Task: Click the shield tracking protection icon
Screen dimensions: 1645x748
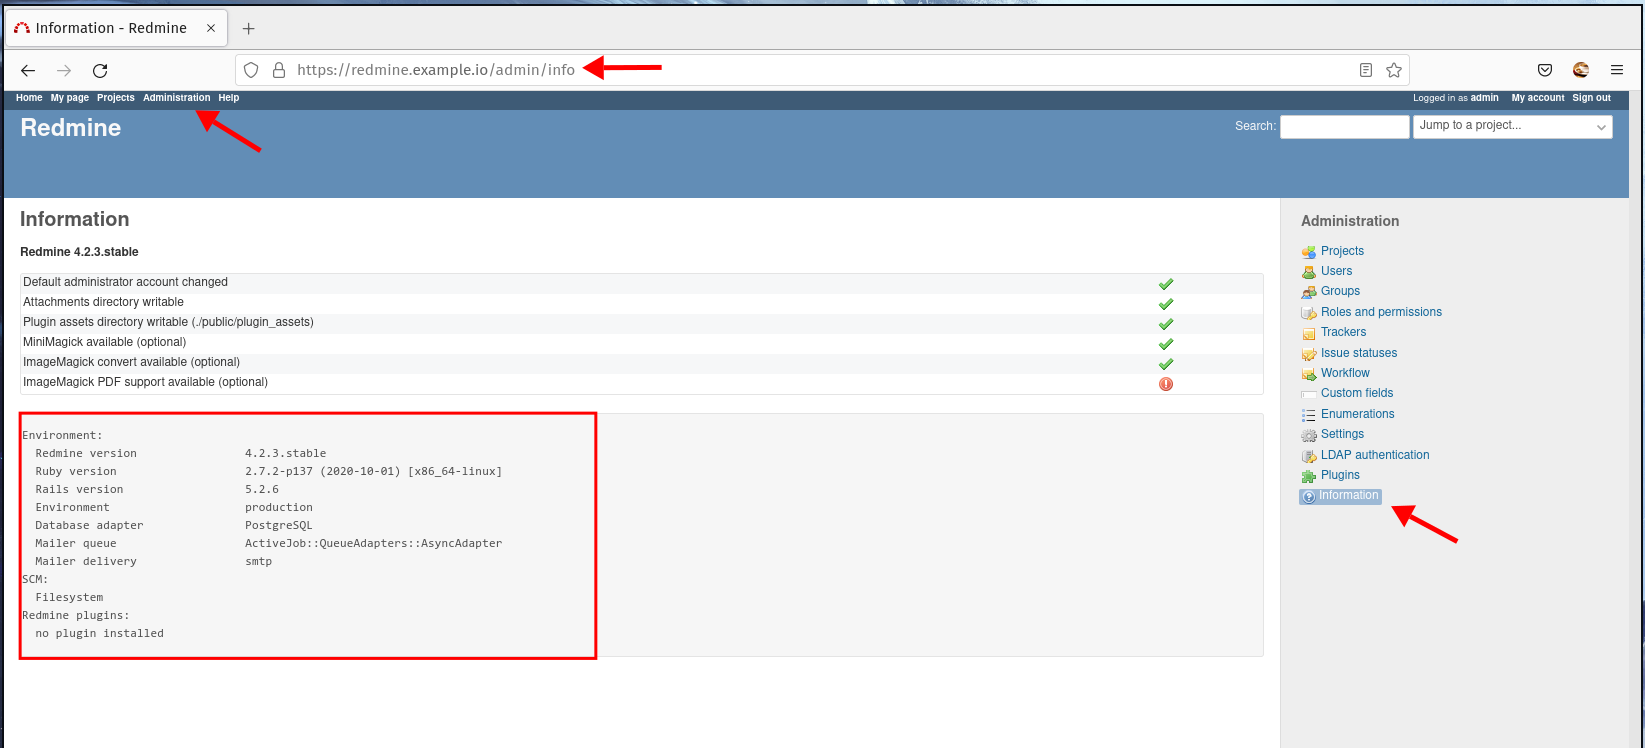Action: coord(251,70)
